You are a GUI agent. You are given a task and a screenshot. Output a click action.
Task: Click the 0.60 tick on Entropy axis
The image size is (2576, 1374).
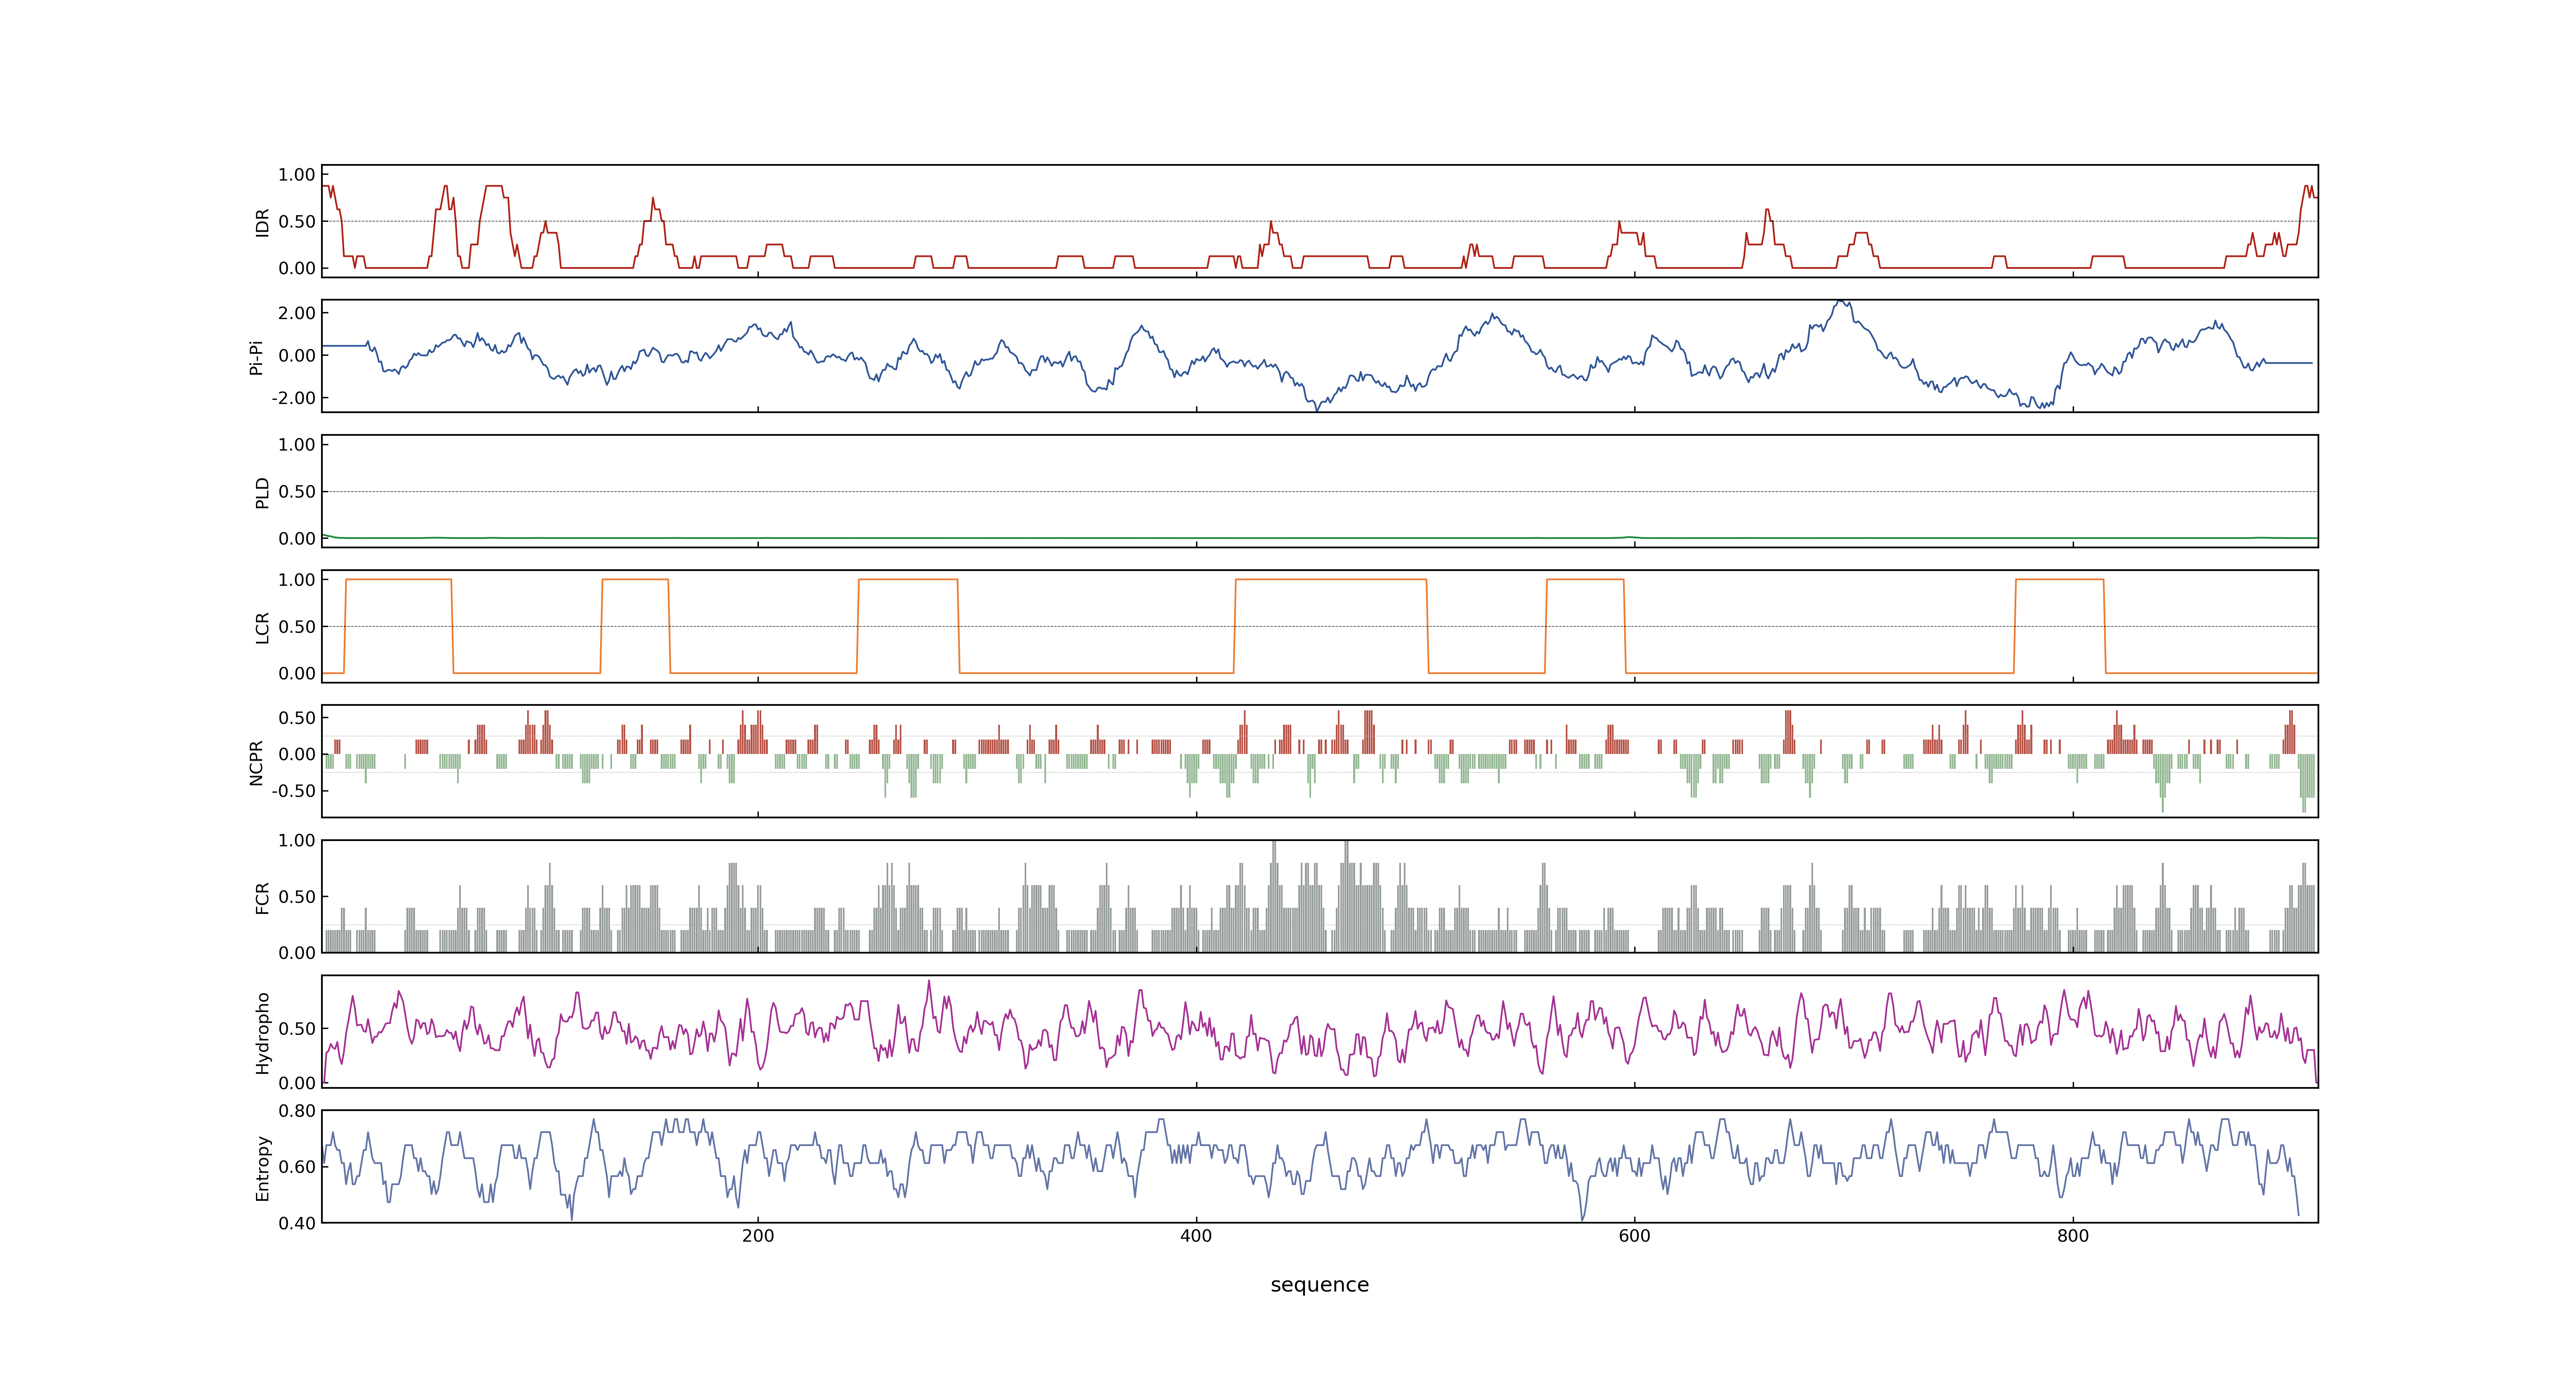coord(297,1167)
